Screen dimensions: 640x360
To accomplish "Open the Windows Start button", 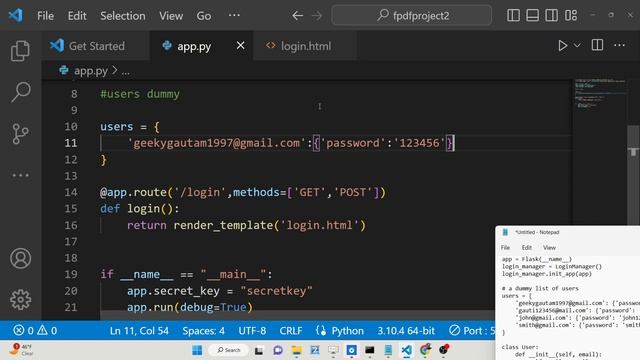I will [x=197, y=350].
